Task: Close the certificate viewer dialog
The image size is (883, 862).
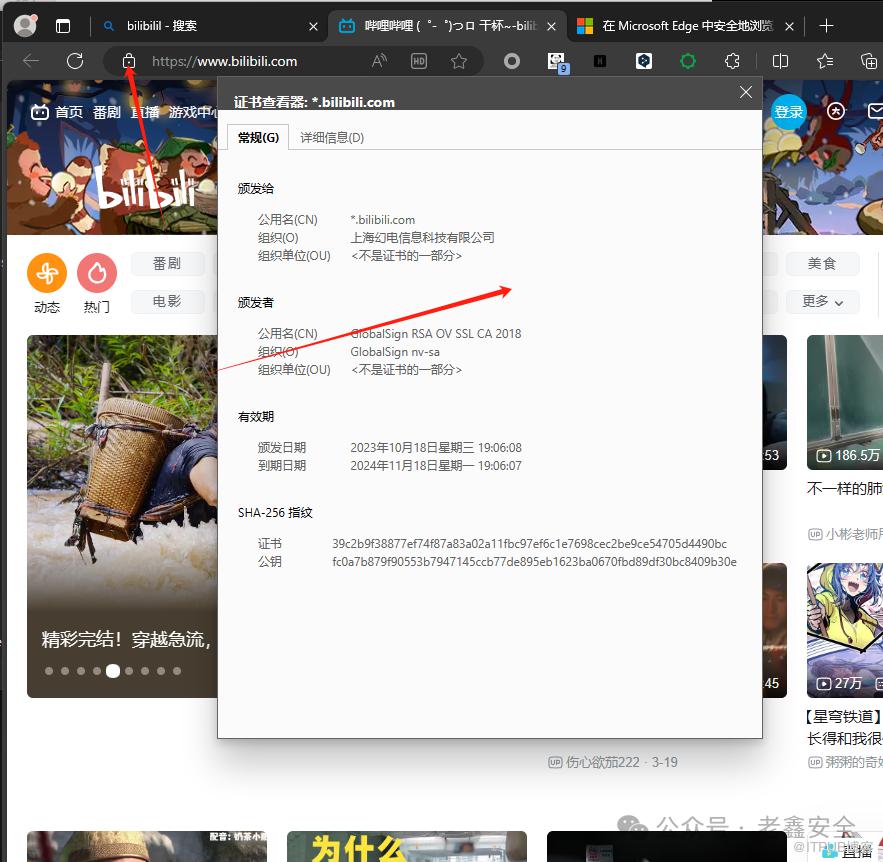Action: tap(745, 92)
